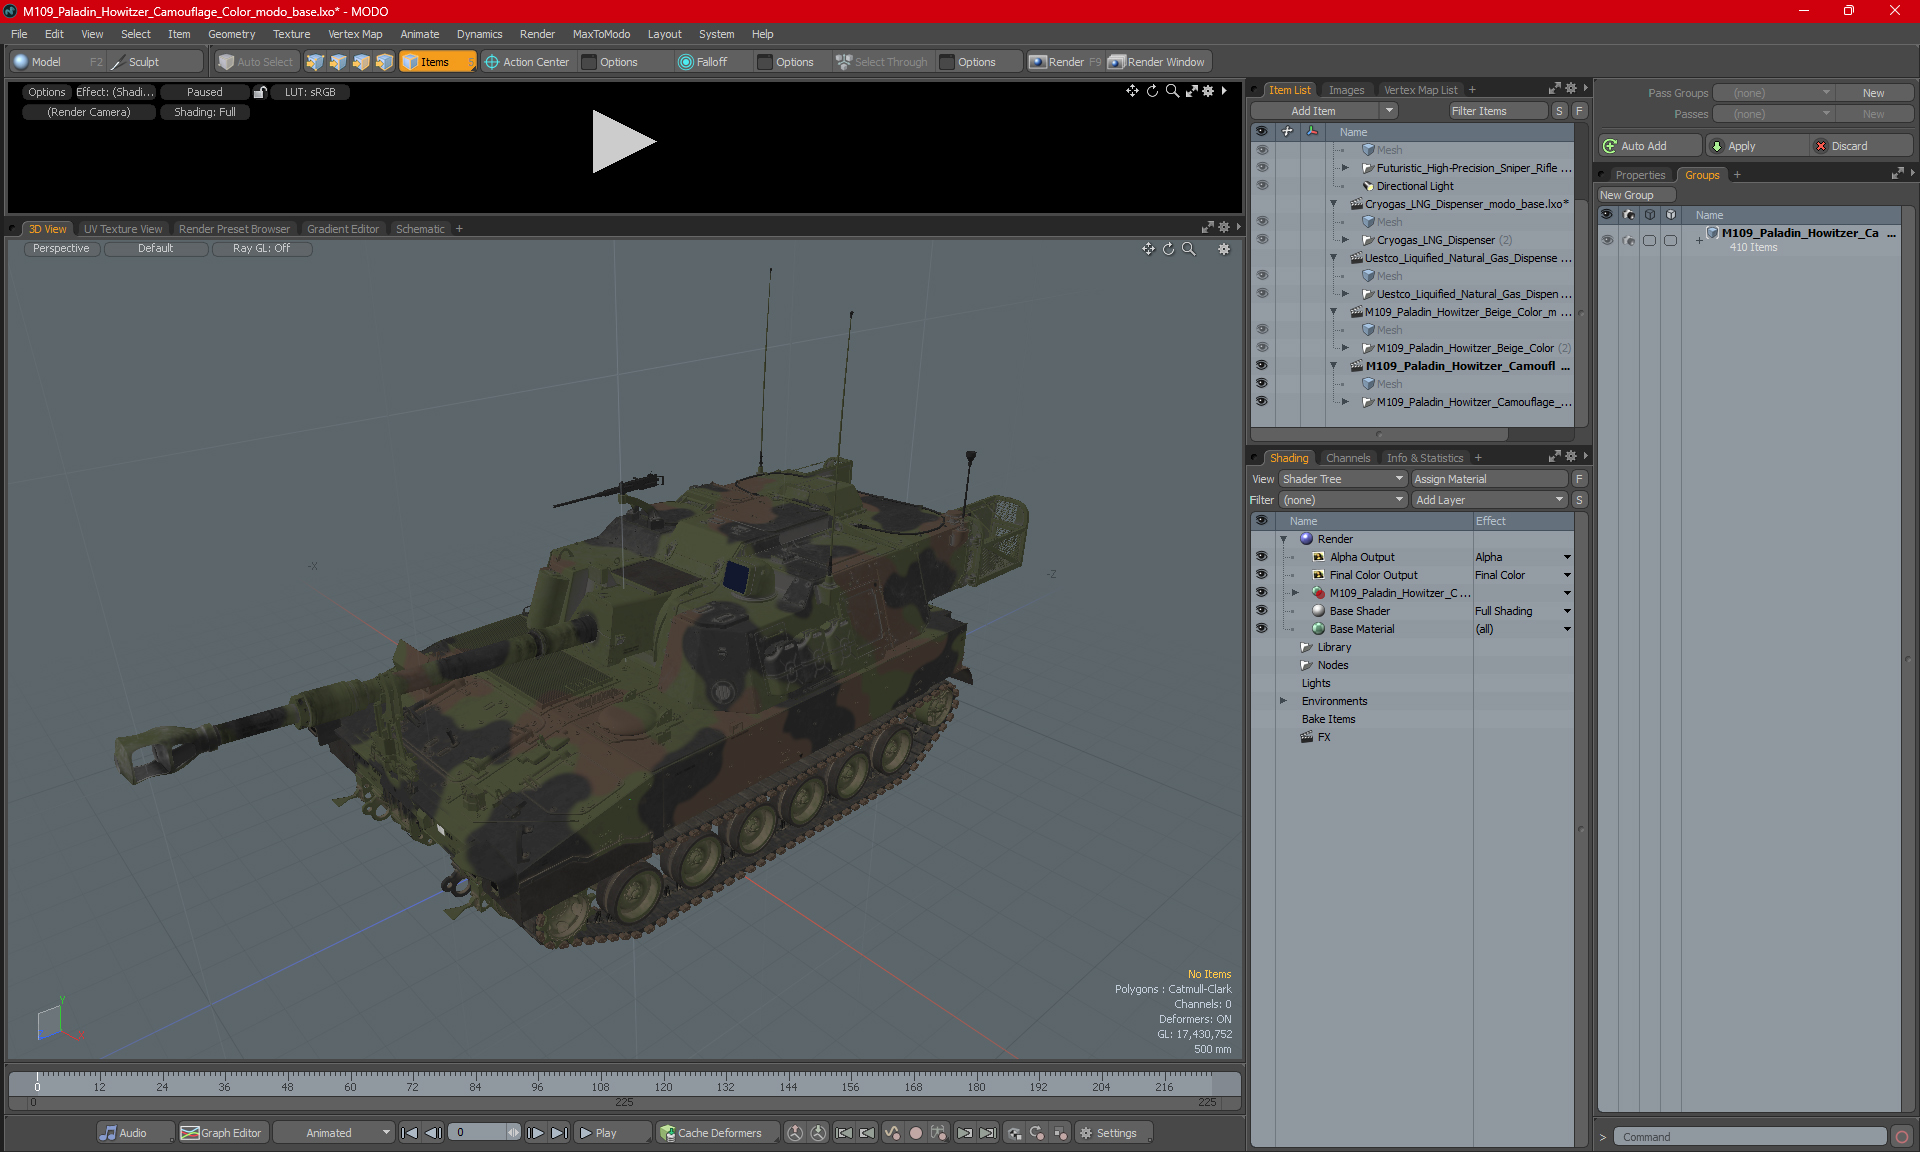Open the Vertex Map menu

click(x=355, y=34)
